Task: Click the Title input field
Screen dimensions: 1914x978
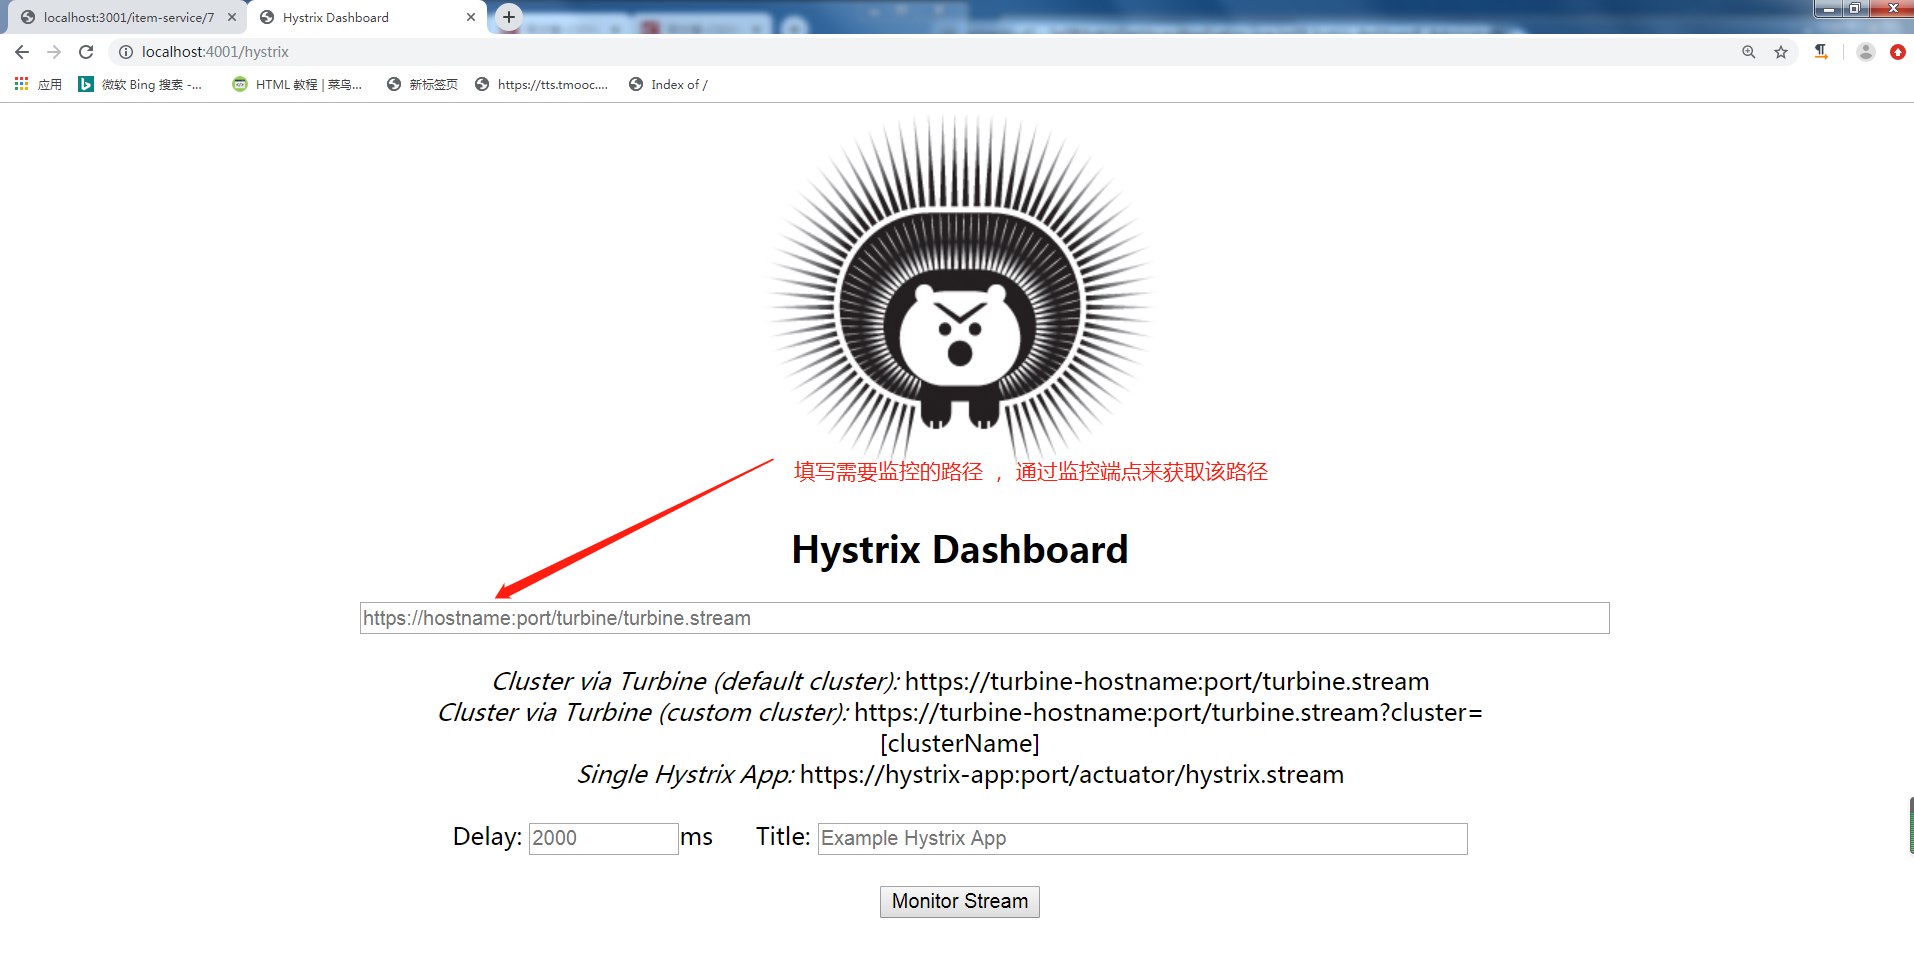Action: (x=1142, y=838)
